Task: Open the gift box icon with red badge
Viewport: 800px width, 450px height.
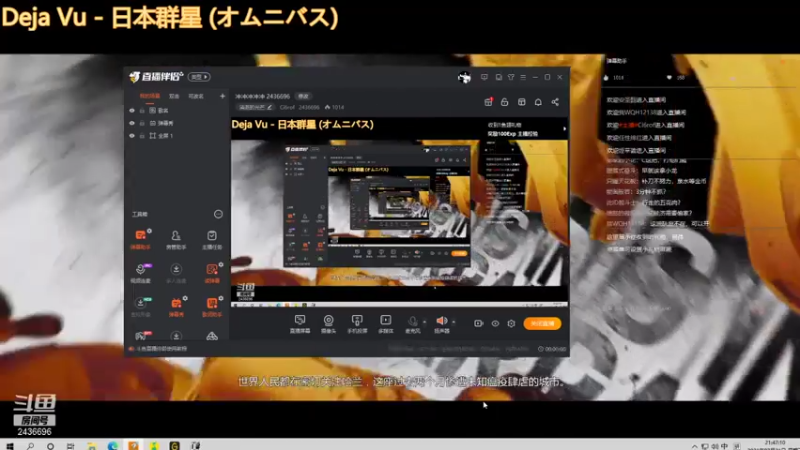Action: click(488, 102)
